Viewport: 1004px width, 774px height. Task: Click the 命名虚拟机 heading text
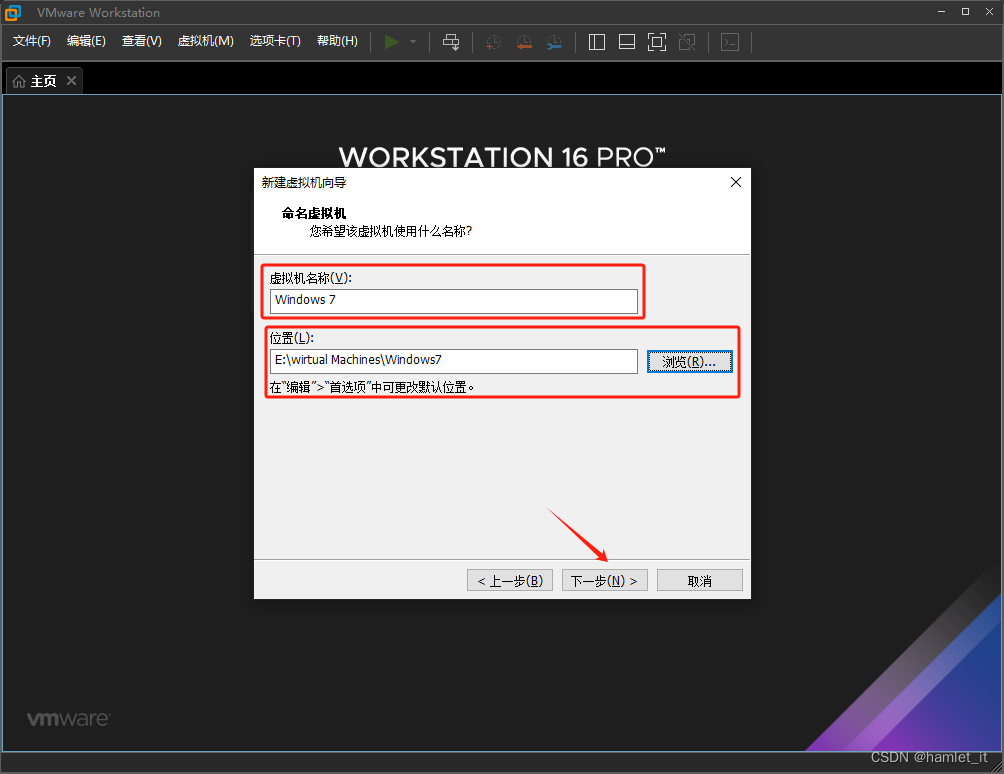coord(314,213)
